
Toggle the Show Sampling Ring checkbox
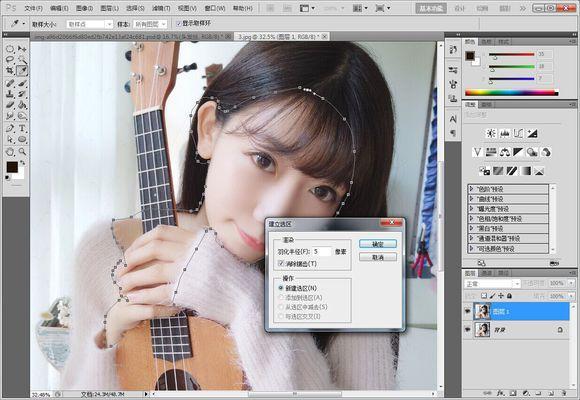[179, 23]
